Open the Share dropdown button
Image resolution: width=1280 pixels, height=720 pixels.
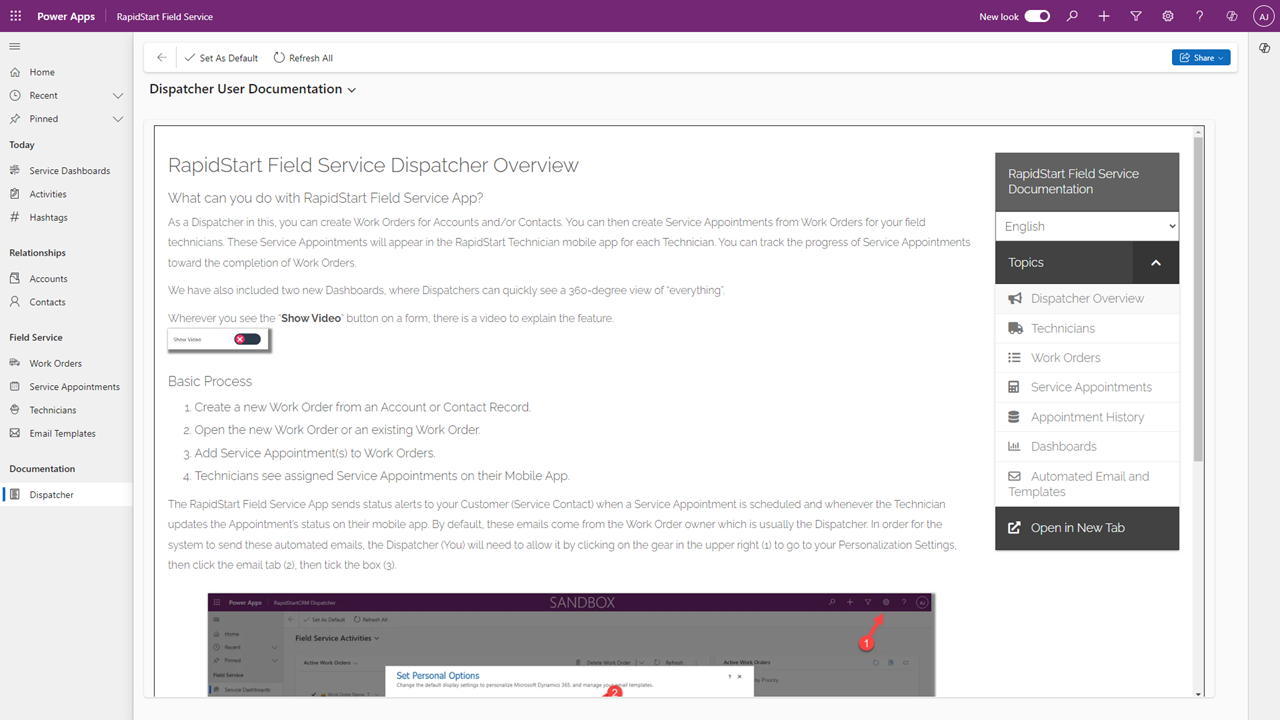[x=1201, y=58]
